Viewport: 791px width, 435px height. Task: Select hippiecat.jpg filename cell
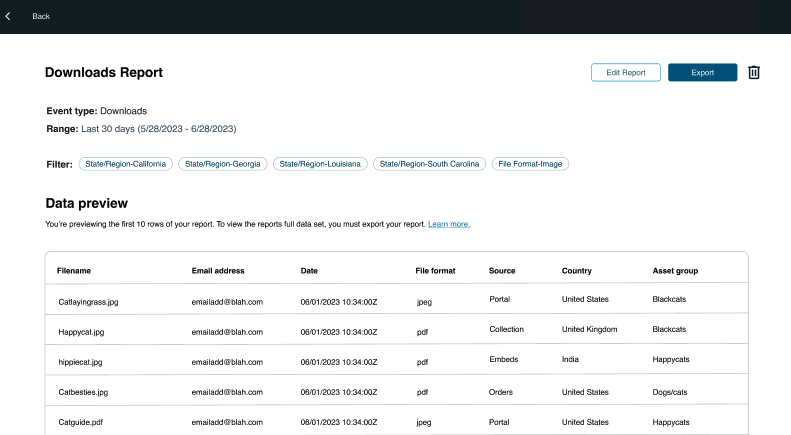coord(80,362)
